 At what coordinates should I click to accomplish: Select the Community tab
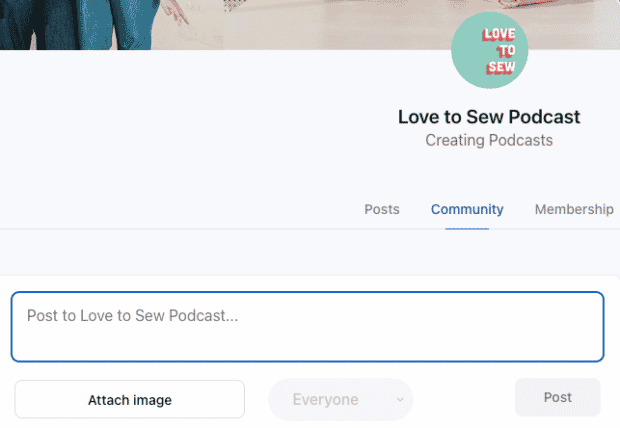click(467, 209)
